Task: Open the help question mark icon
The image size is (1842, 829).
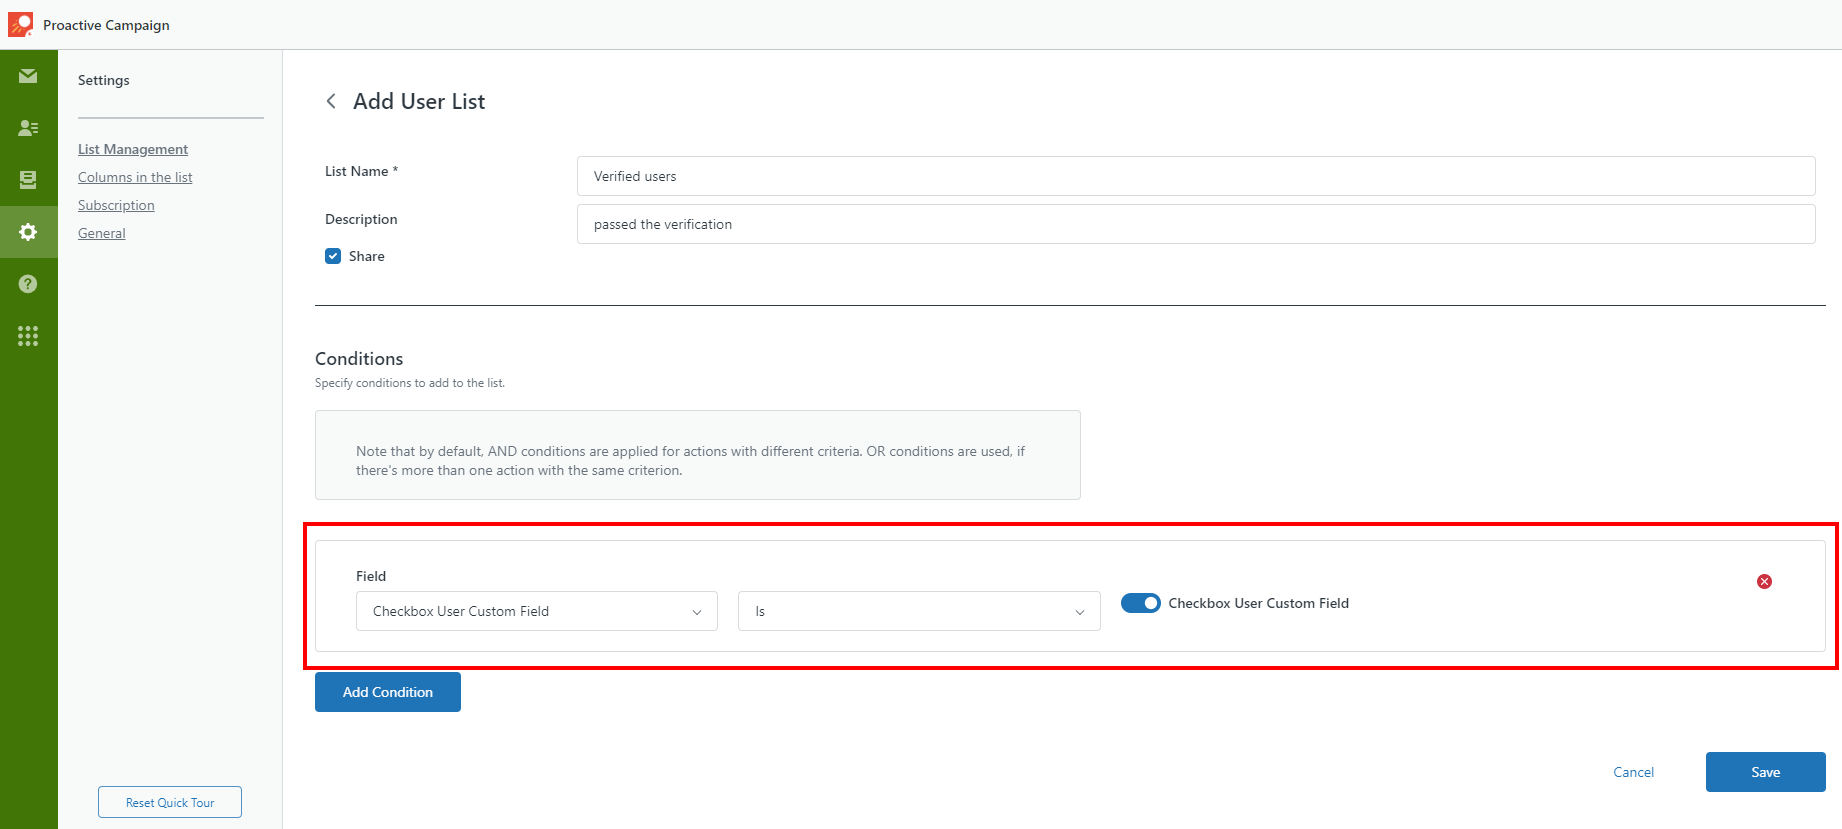Action: (x=28, y=284)
